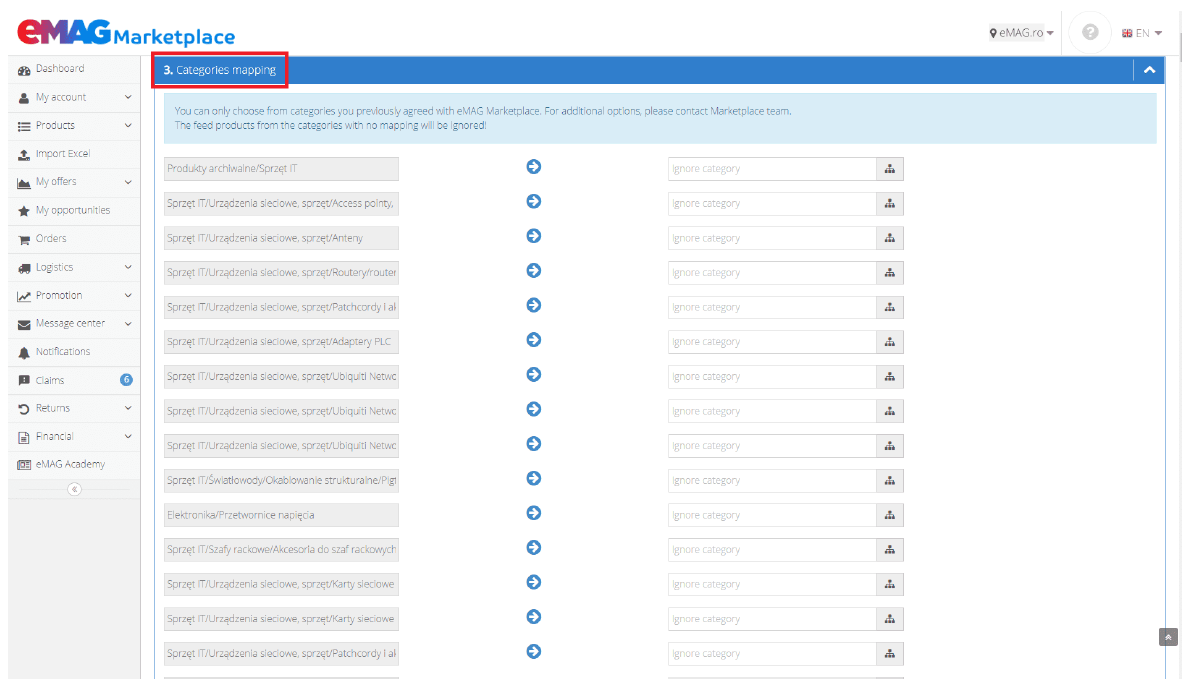The image size is (1182, 697).
Task: Select the Elektronika/Przetwornice napięcia source field
Action: click(281, 515)
